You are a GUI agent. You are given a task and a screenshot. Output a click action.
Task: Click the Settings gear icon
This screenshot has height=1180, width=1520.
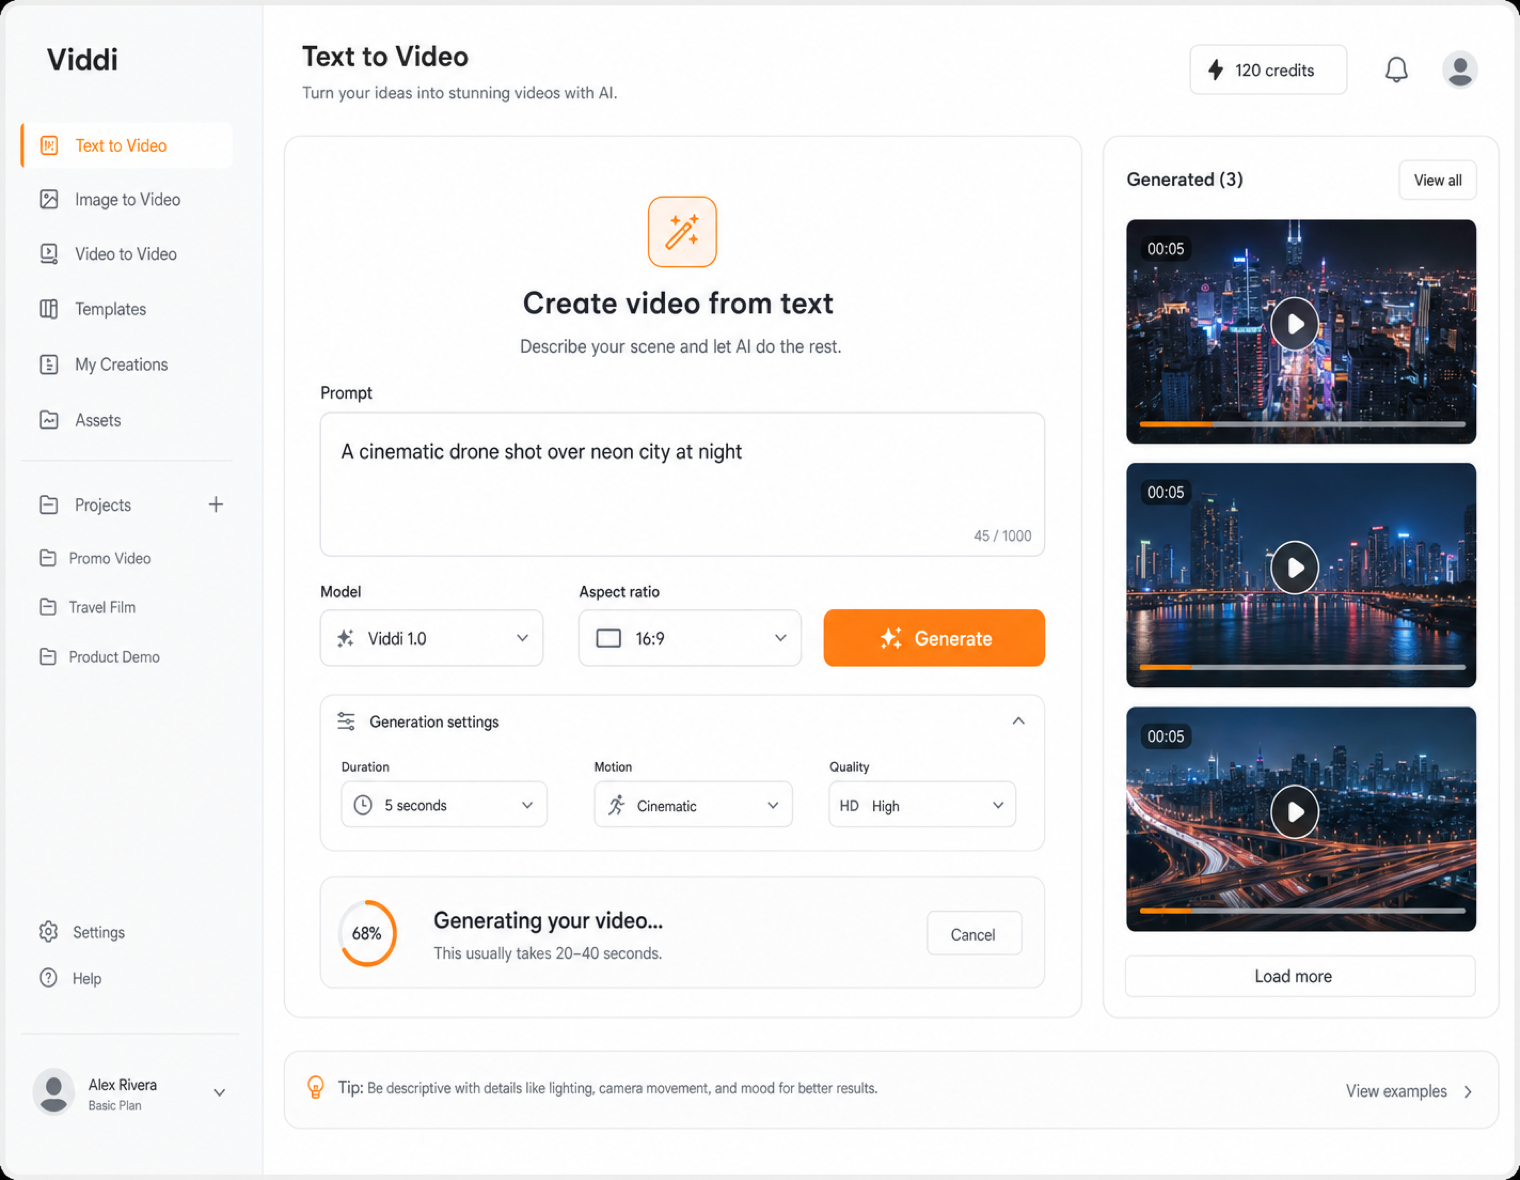pyautogui.click(x=48, y=932)
